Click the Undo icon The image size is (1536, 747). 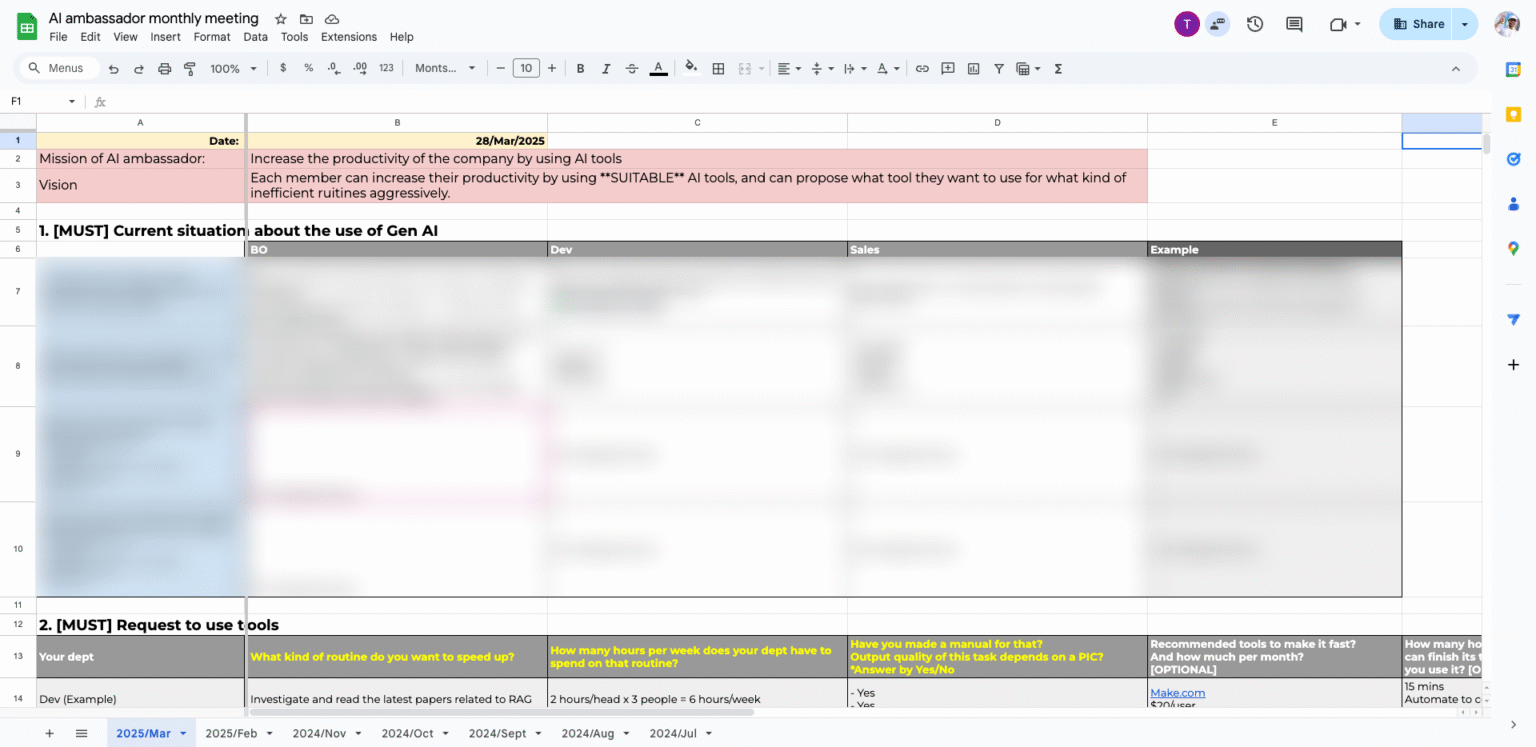113,69
